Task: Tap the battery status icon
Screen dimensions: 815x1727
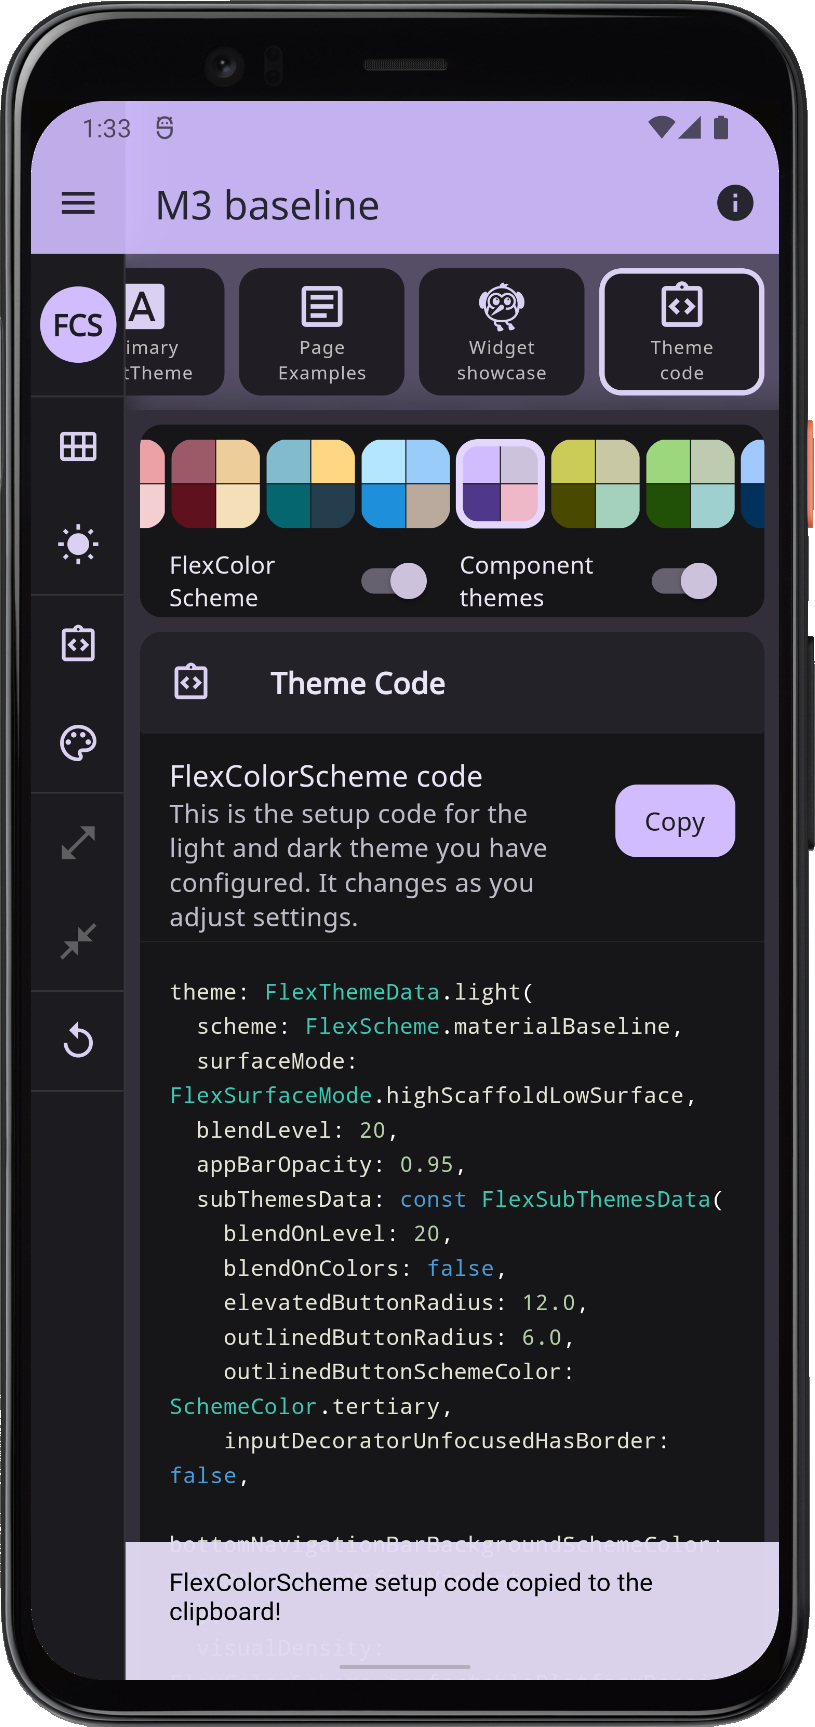Action: [721, 127]
